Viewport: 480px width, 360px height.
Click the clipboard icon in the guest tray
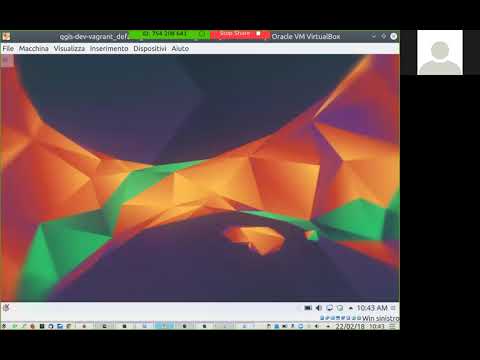pyautogui.click(x=340, y=308)
